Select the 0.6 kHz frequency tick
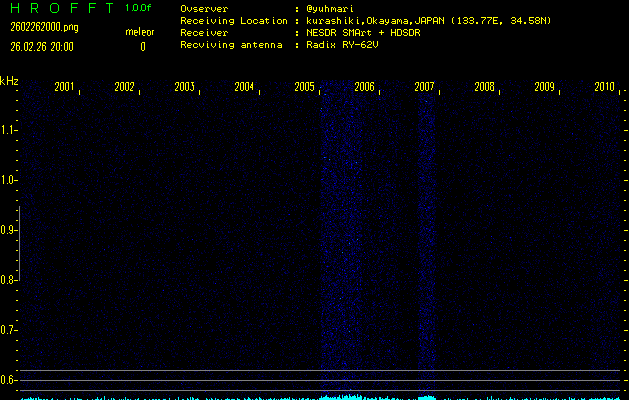 (x=9, y=380)
